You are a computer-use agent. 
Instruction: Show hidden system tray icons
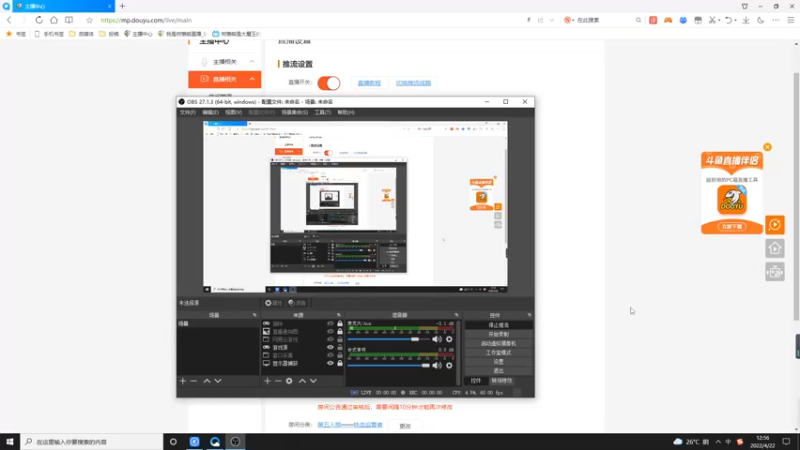tap(718, 441)
